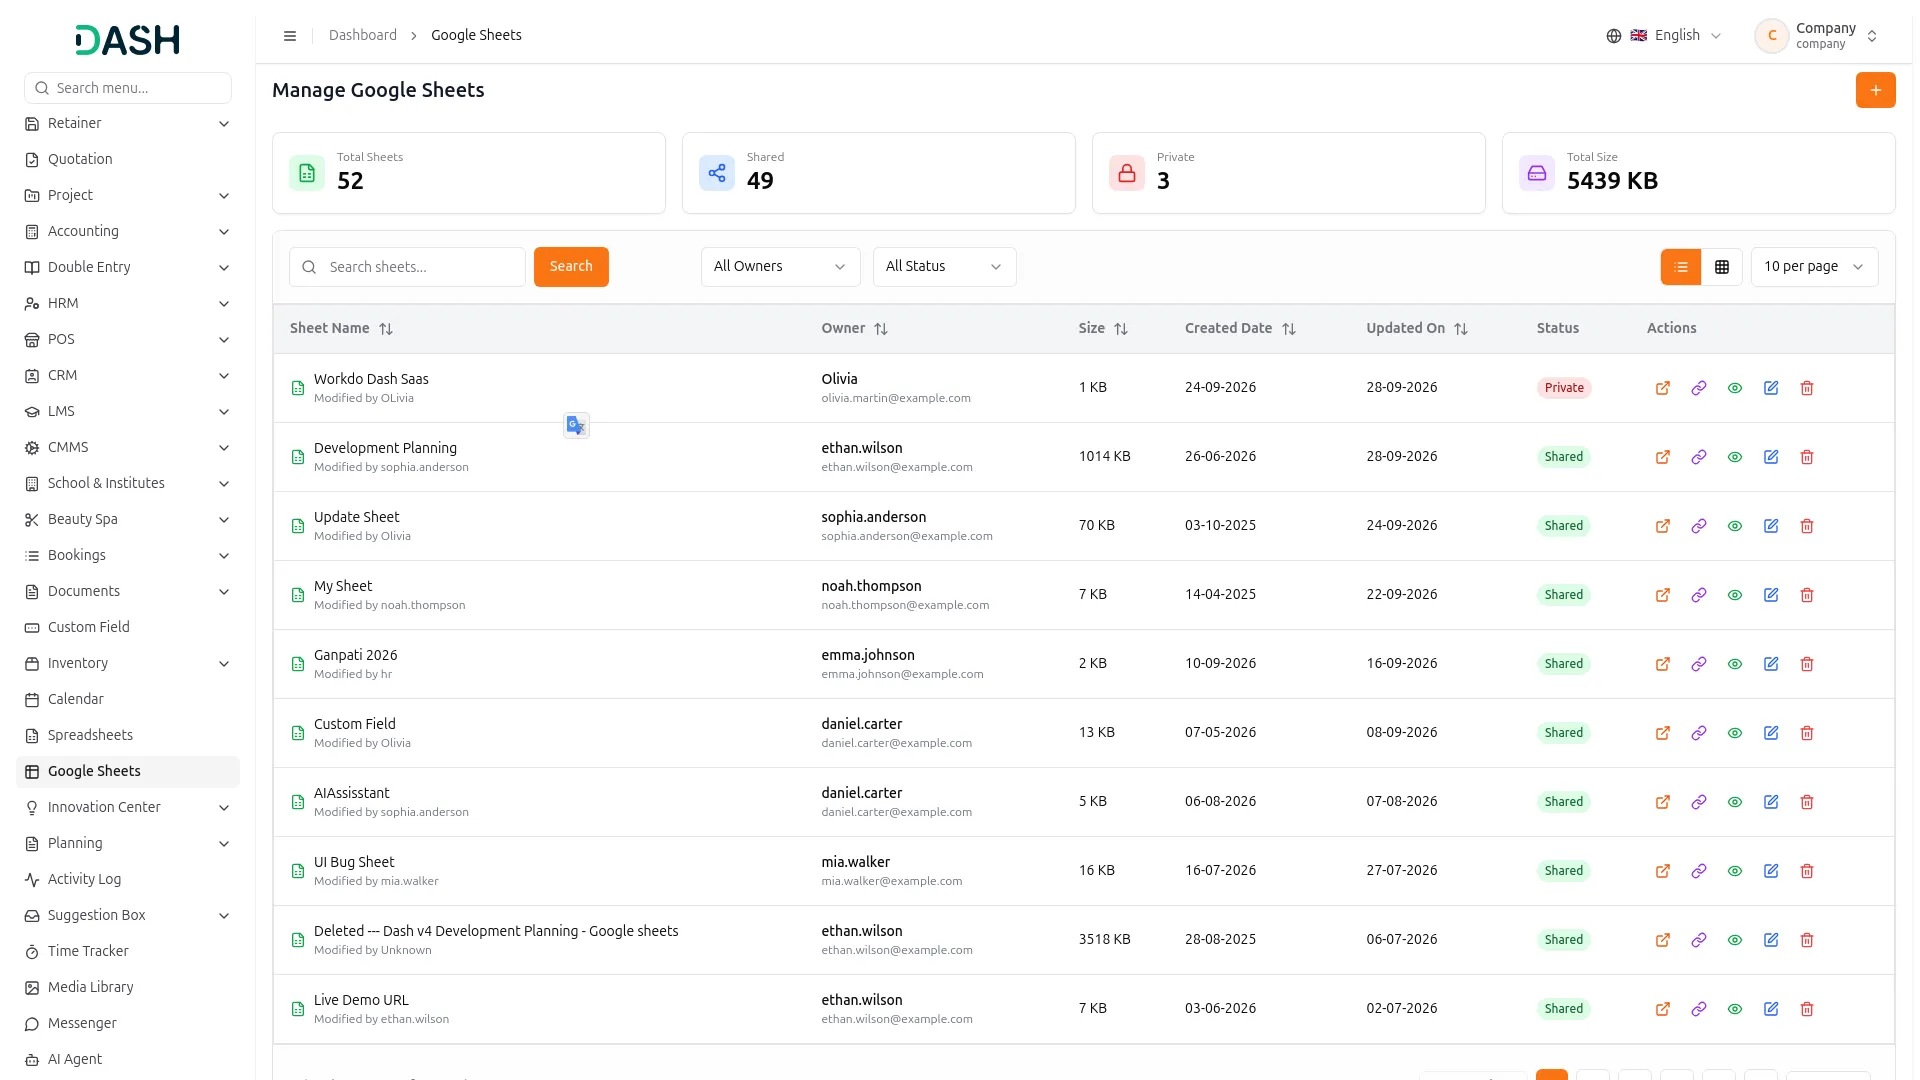Expand the HRM menu

(128, 304)
